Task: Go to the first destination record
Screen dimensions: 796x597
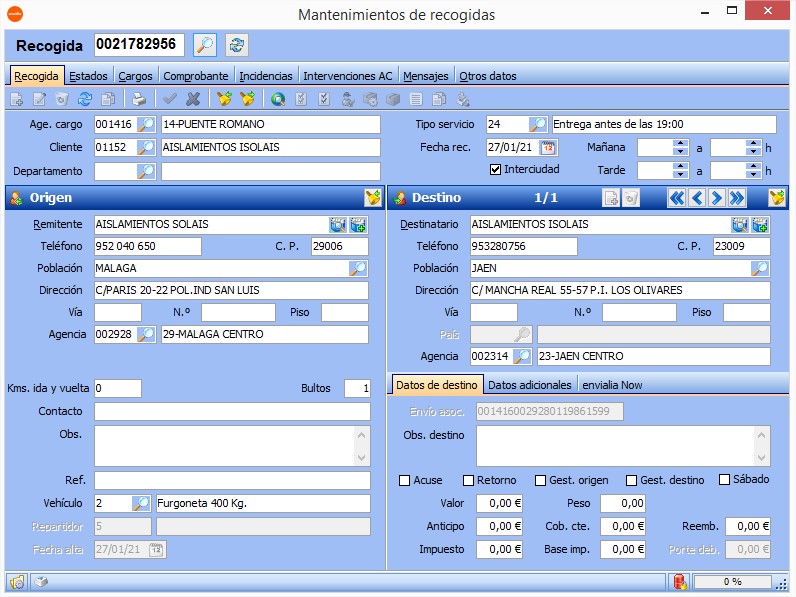Action: (677, 198)
